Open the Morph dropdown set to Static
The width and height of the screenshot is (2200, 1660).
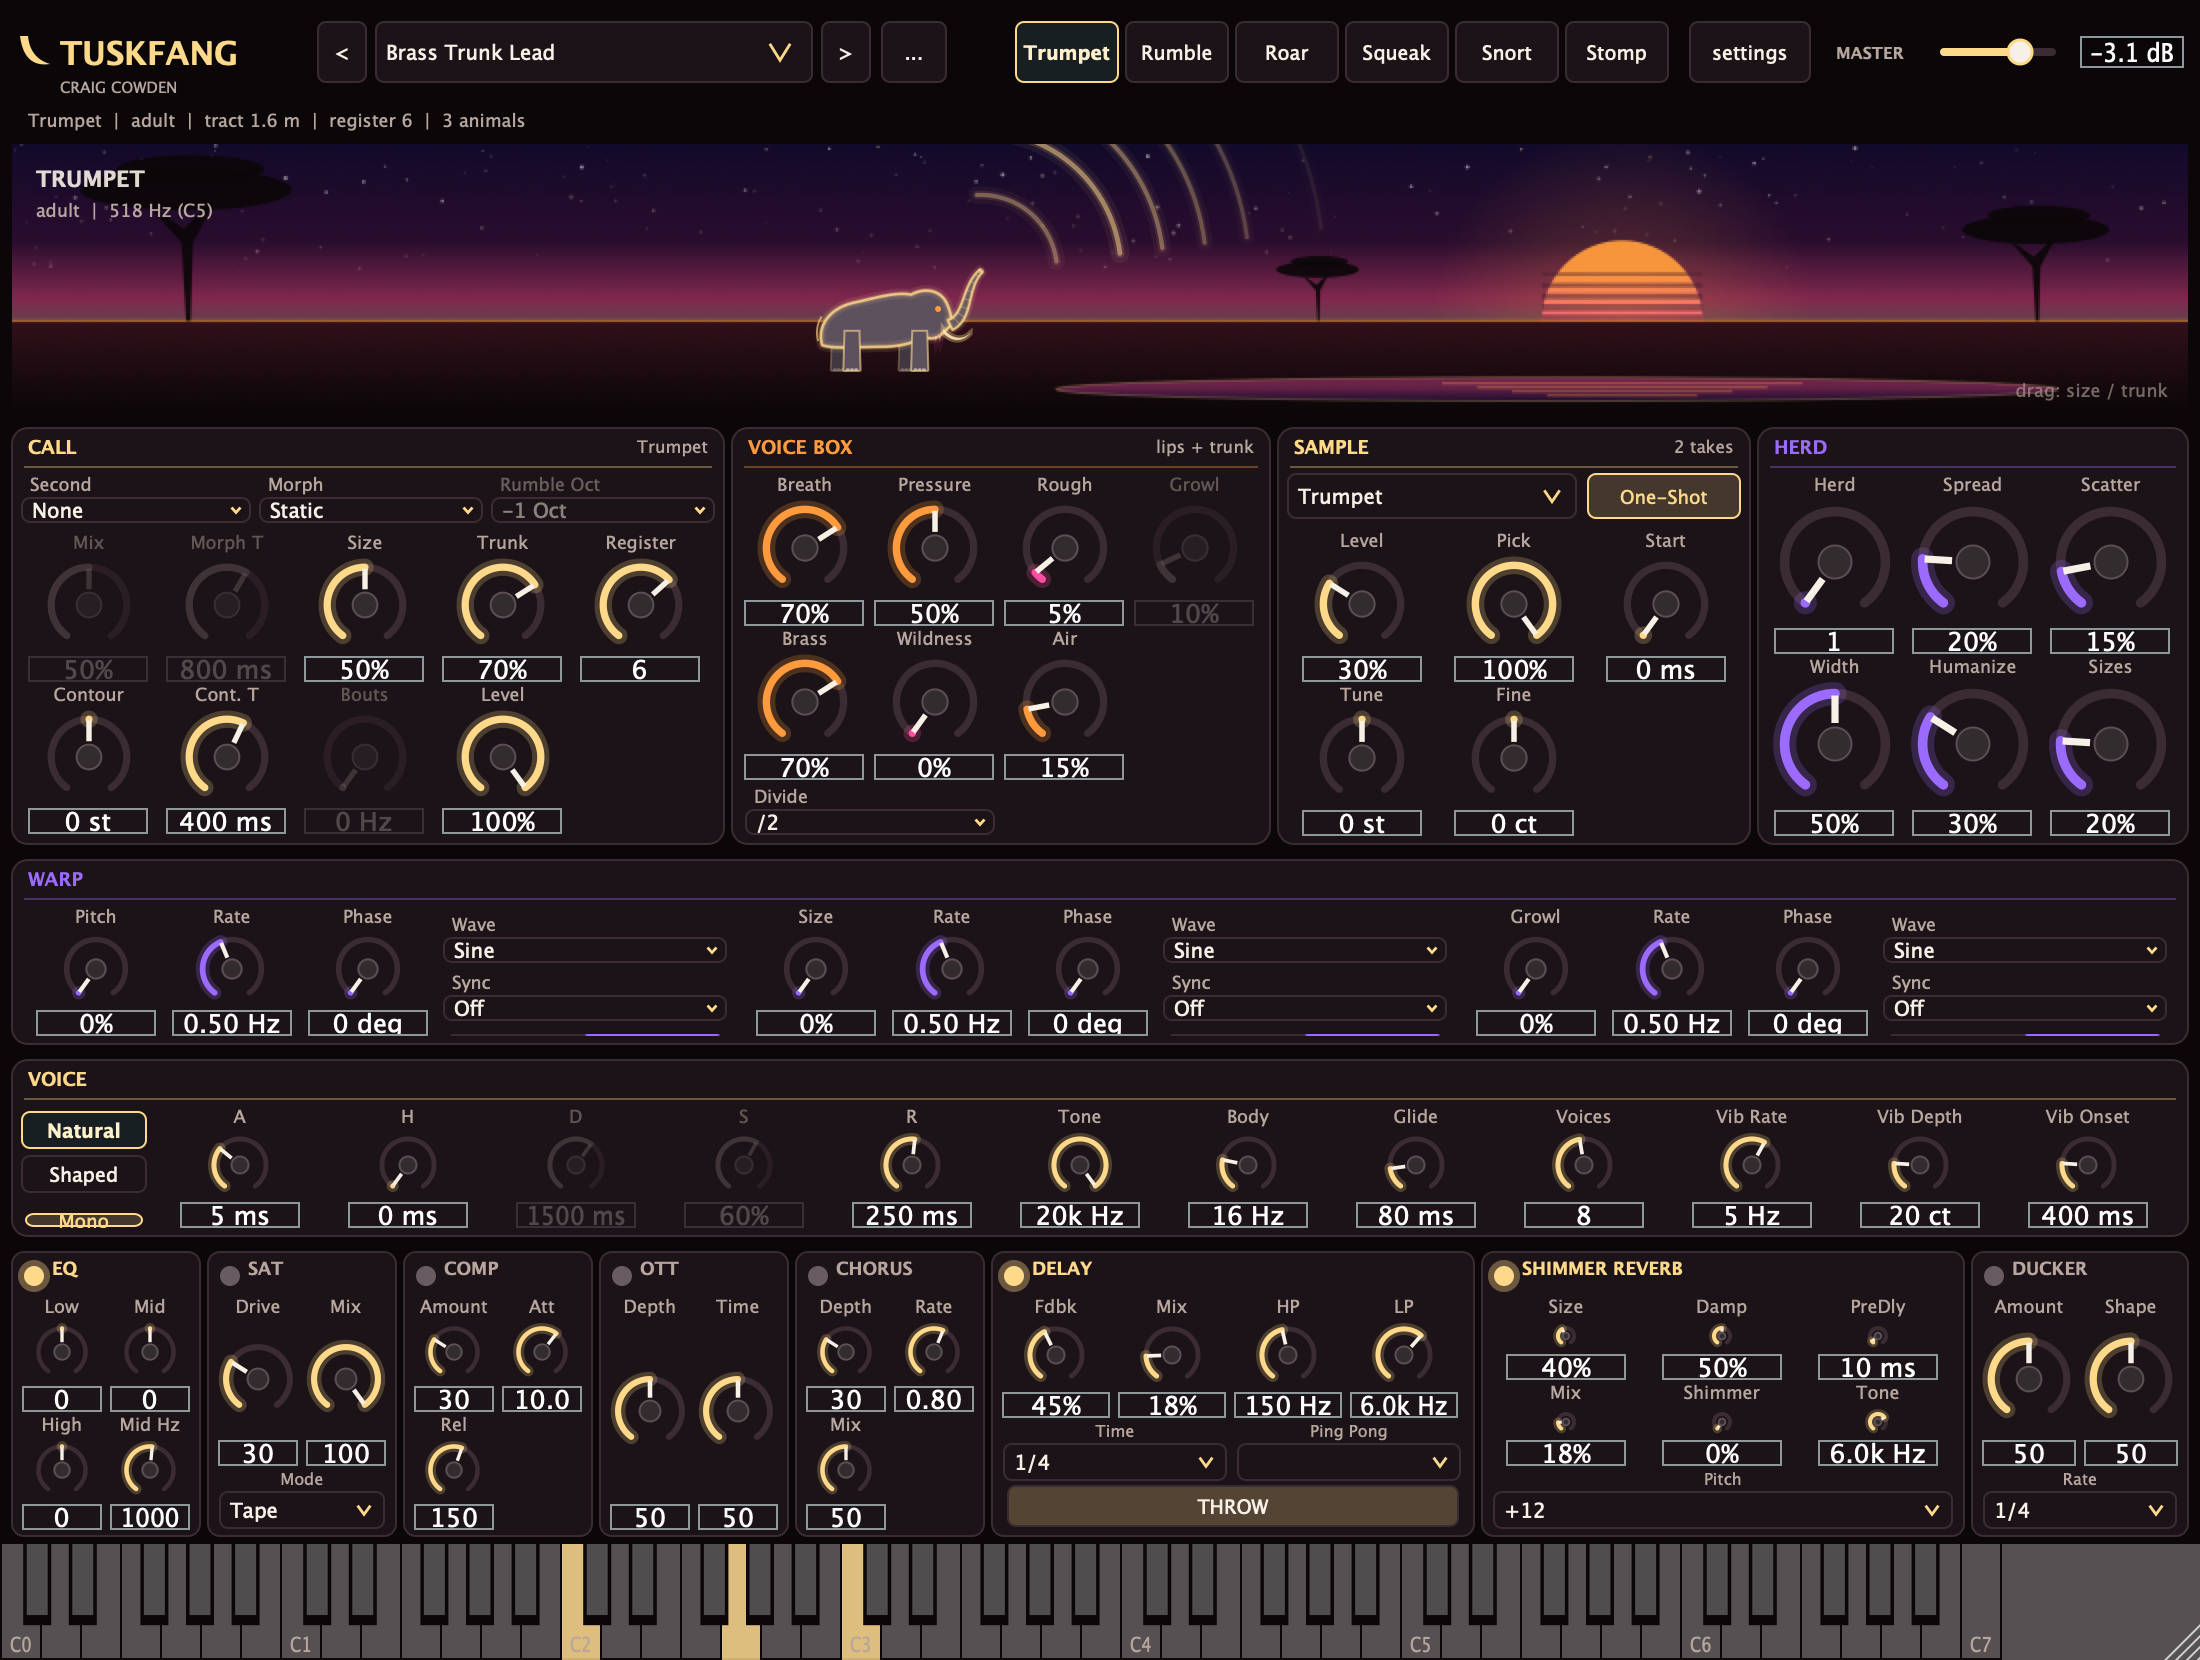(371, 511)
